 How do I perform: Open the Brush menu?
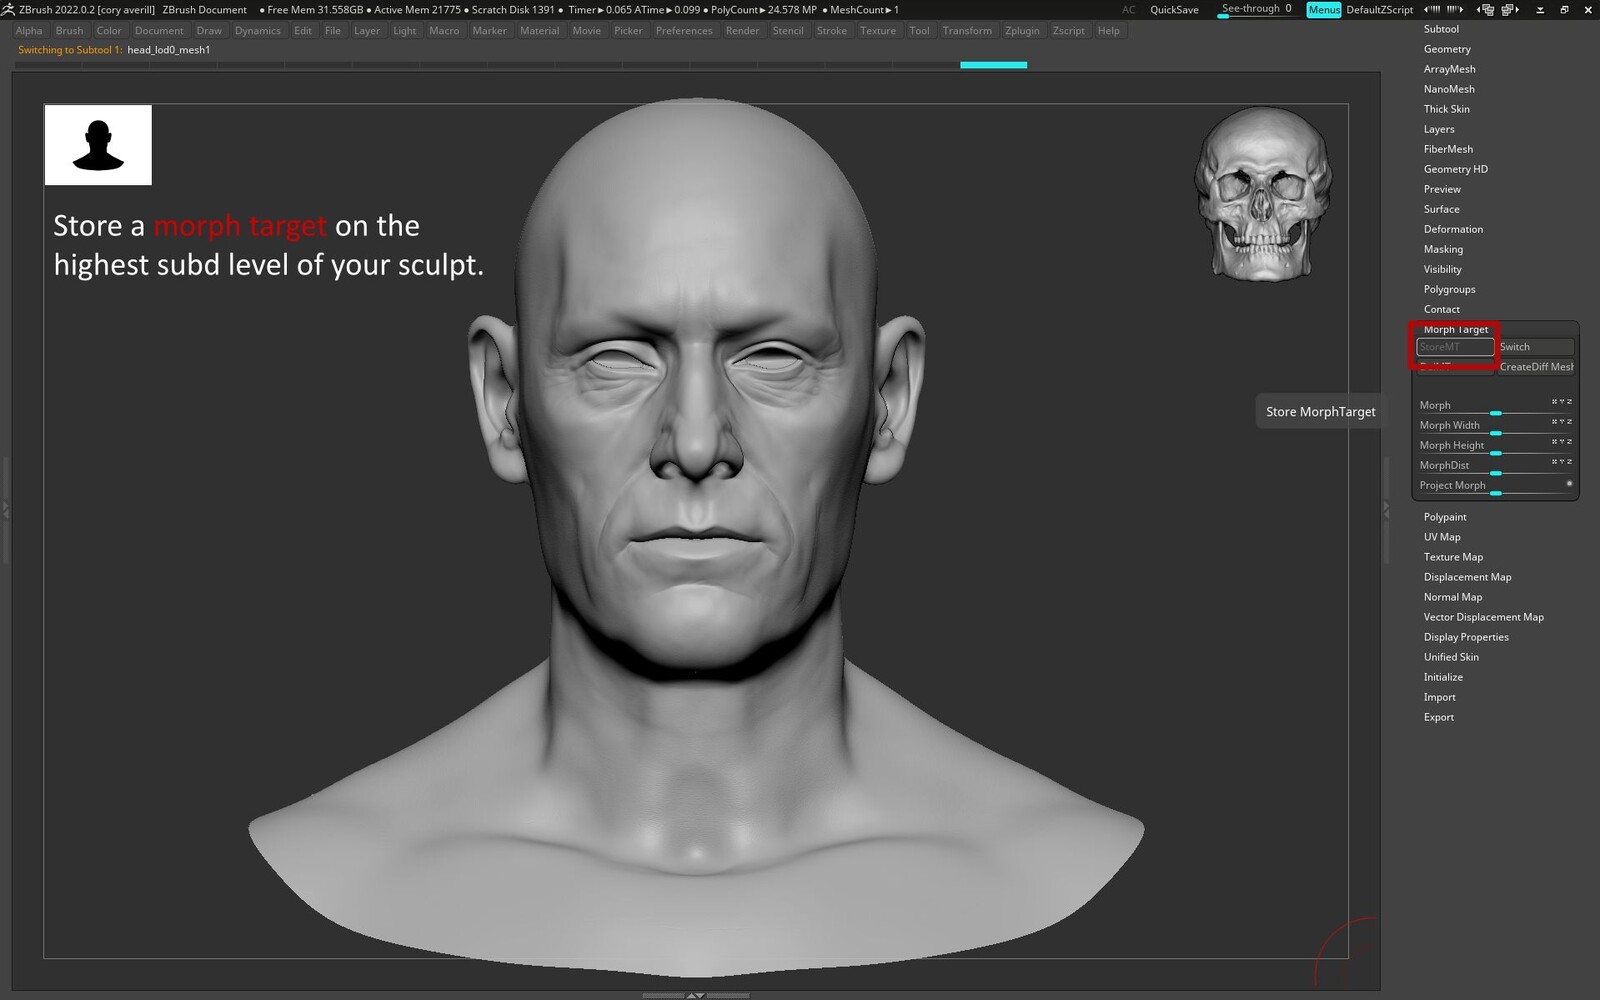[x=69, y=31]
